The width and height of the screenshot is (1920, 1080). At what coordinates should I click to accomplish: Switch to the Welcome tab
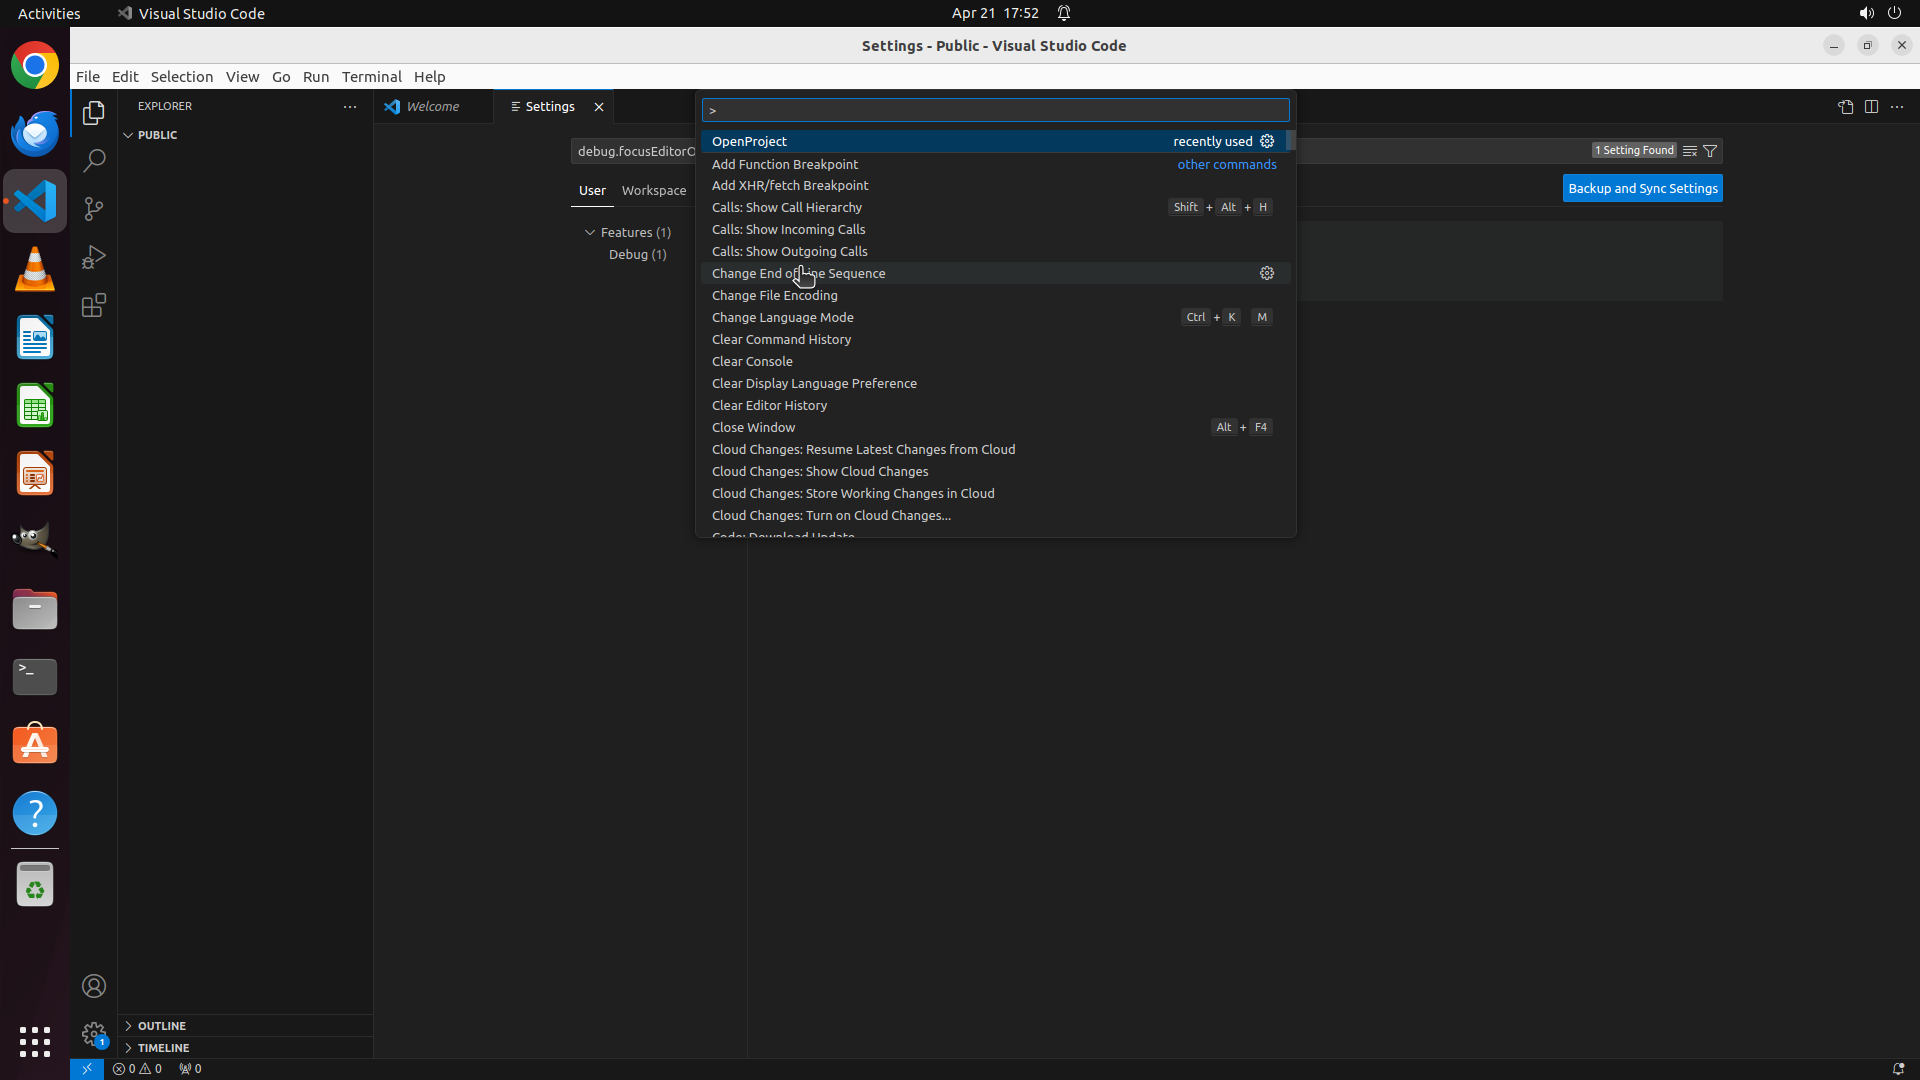432,107
